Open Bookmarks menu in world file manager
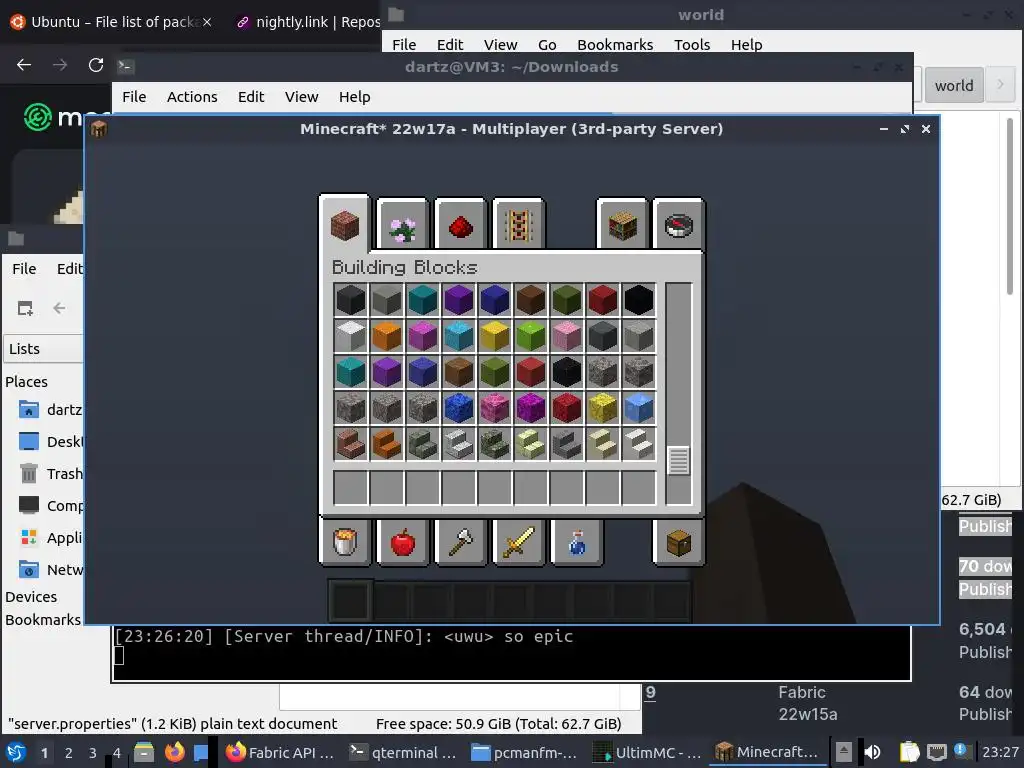1024x768 pixels. [x=615, y=44]
